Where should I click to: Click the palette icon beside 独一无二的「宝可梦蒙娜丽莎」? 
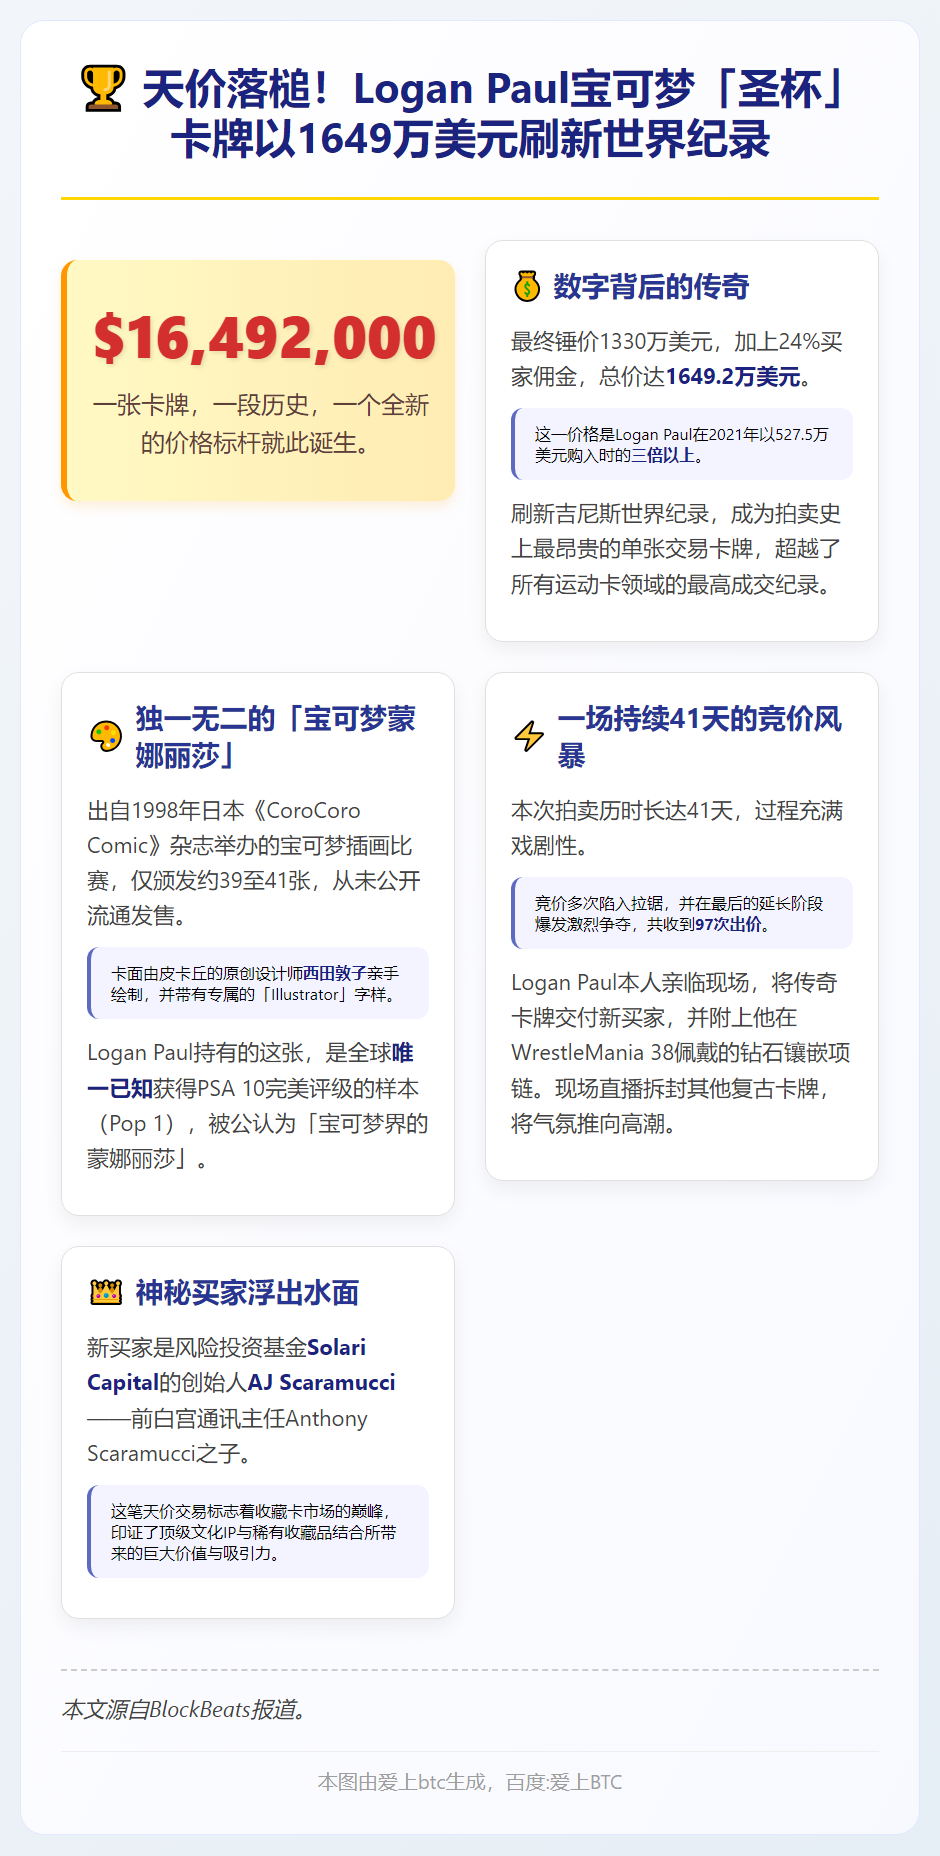click(x=106, y=737)
